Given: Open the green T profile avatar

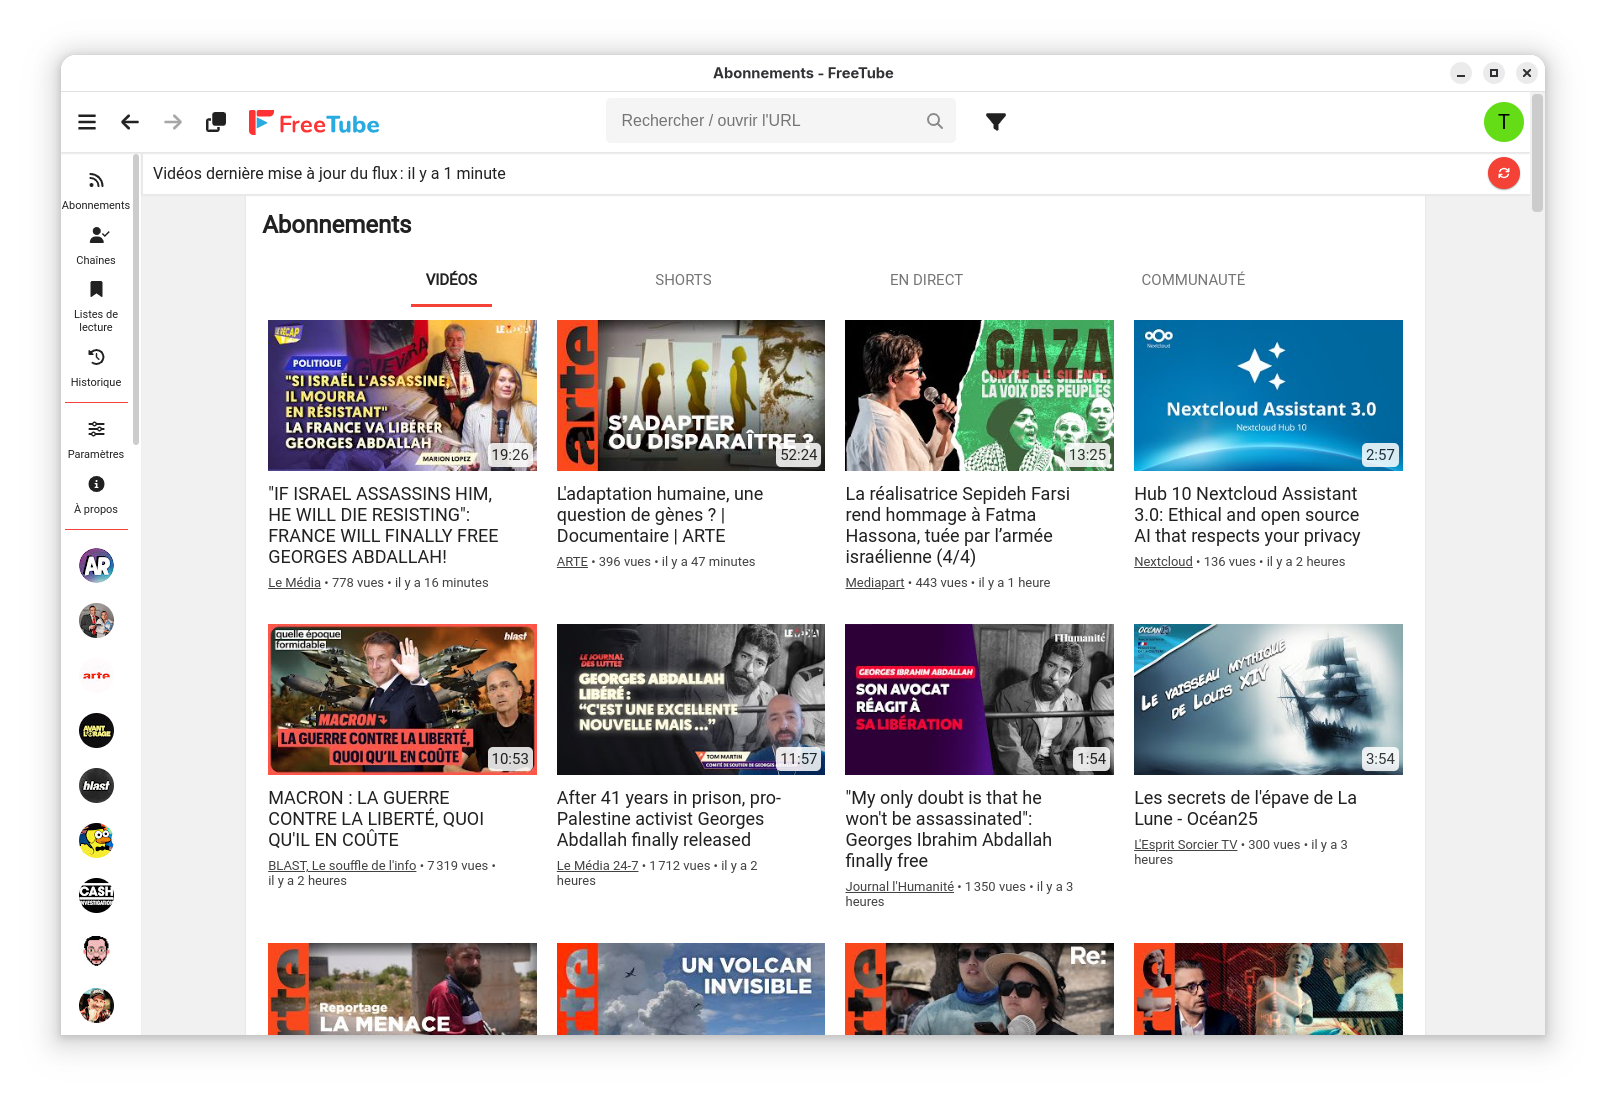Looking at the screenshot, I should [1503, 122].
